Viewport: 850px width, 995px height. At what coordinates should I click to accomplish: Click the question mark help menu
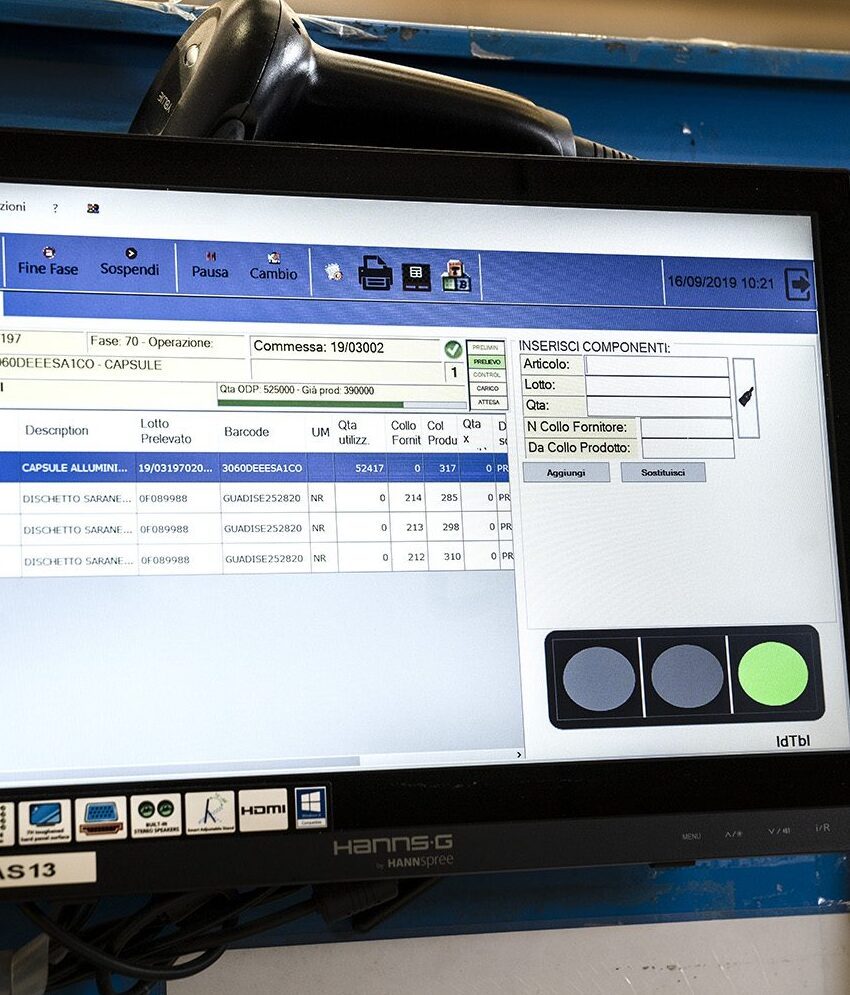point(55,208)
